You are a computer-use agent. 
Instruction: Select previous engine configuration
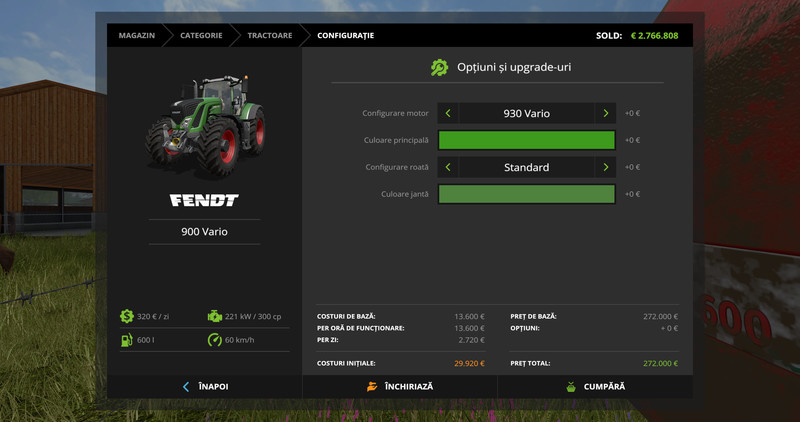point(448,114)
